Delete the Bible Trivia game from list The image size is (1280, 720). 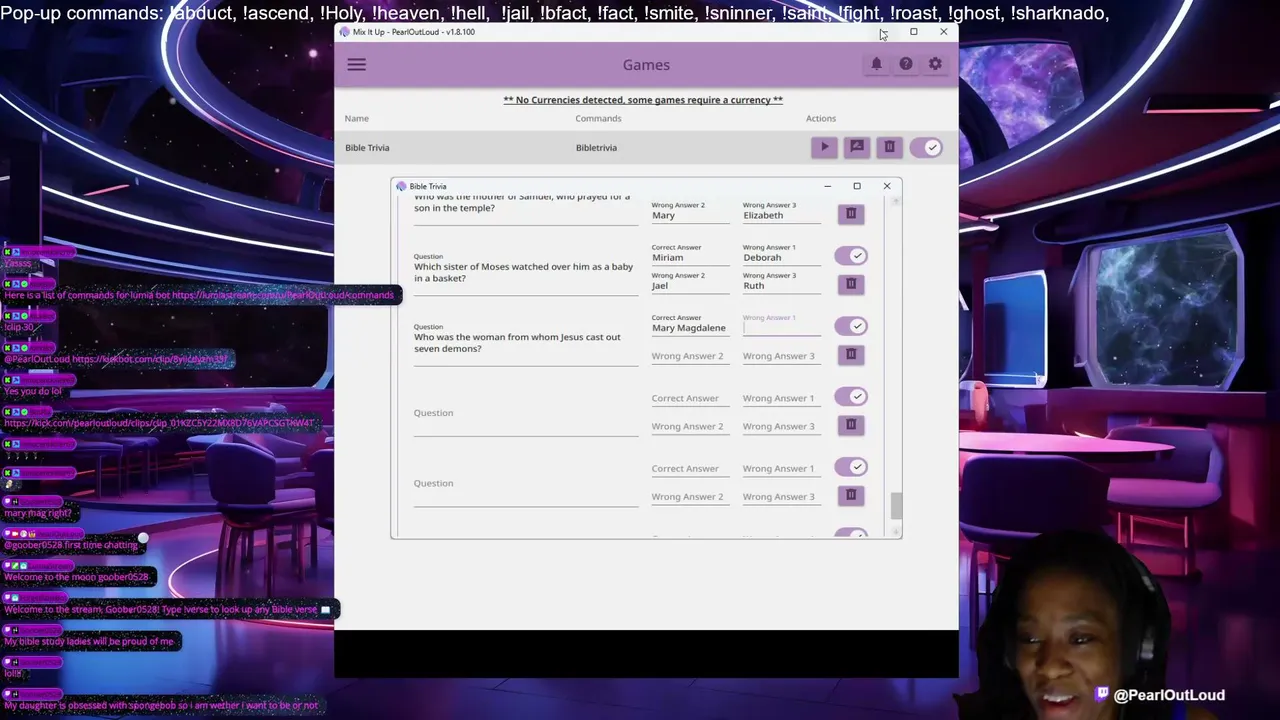[x=889, y=147]
